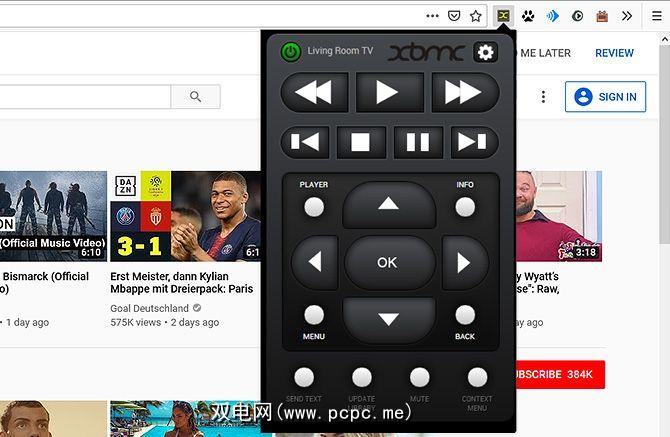Screen dimensions: 670x437
Task: Navigate down with the down arrow pad
Action: coord(388,320)
